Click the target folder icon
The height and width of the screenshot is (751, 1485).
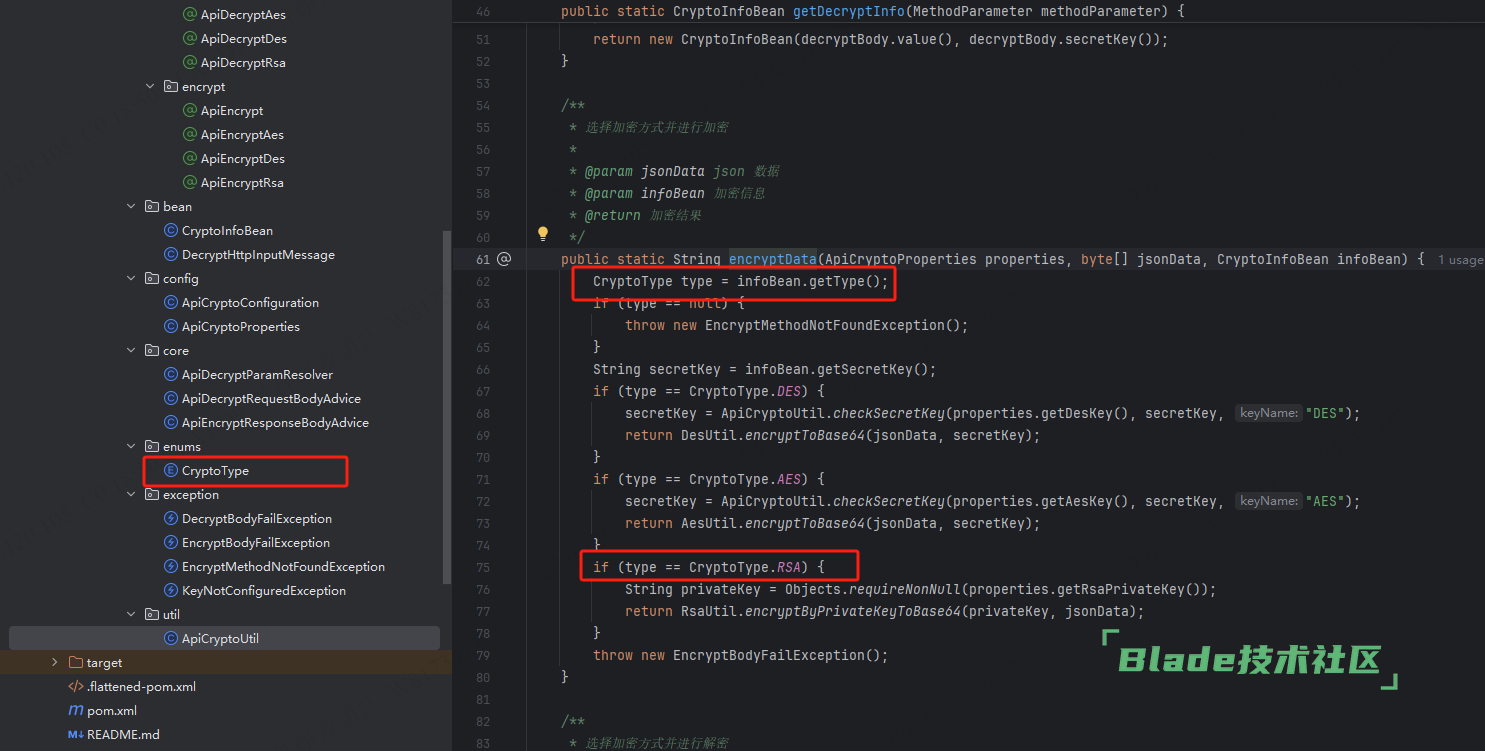[75, 663]
